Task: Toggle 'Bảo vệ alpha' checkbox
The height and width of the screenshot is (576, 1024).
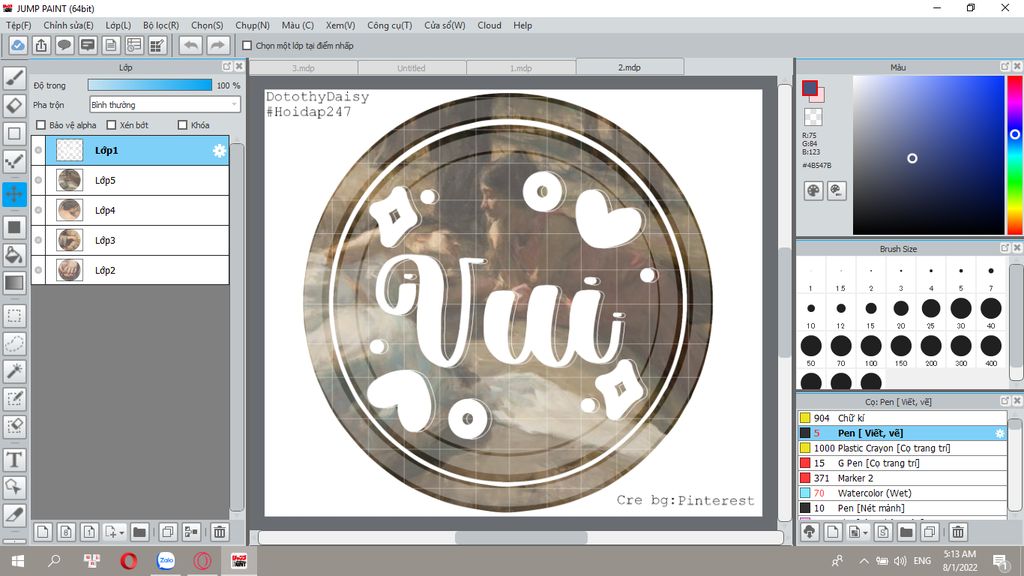Action: click(41, 125)
